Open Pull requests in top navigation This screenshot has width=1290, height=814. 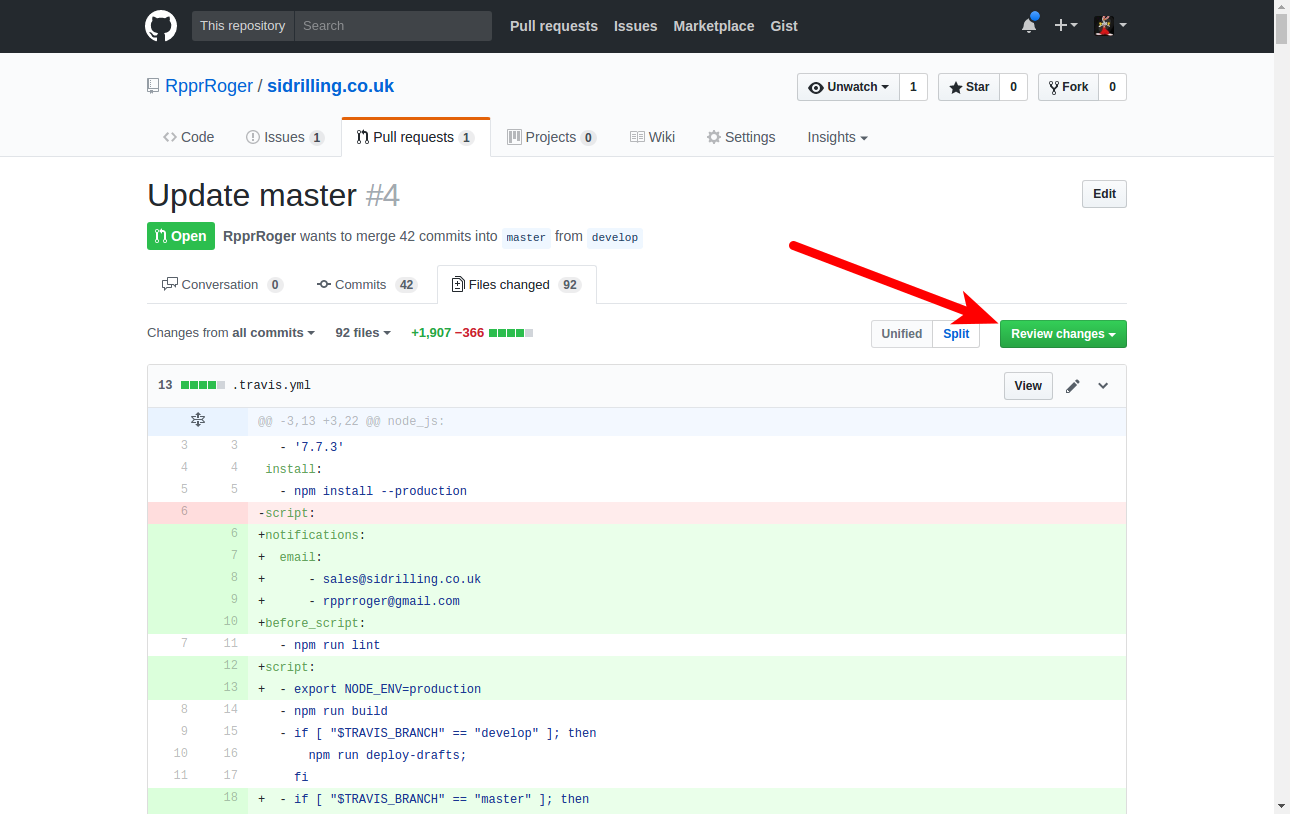(x=554, y=26)
